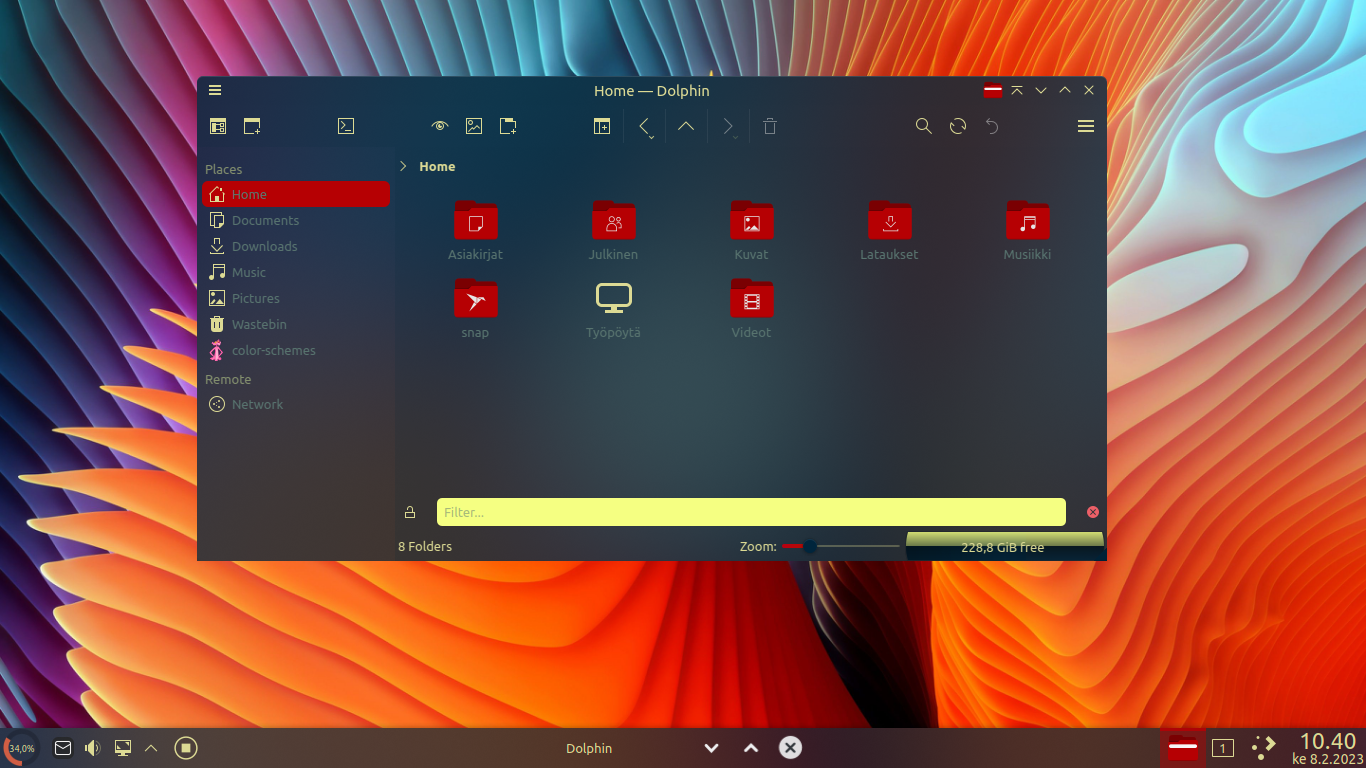1366x768 pixels.
Task: Select the Asiakirjat folder
Action: (476, 230)
